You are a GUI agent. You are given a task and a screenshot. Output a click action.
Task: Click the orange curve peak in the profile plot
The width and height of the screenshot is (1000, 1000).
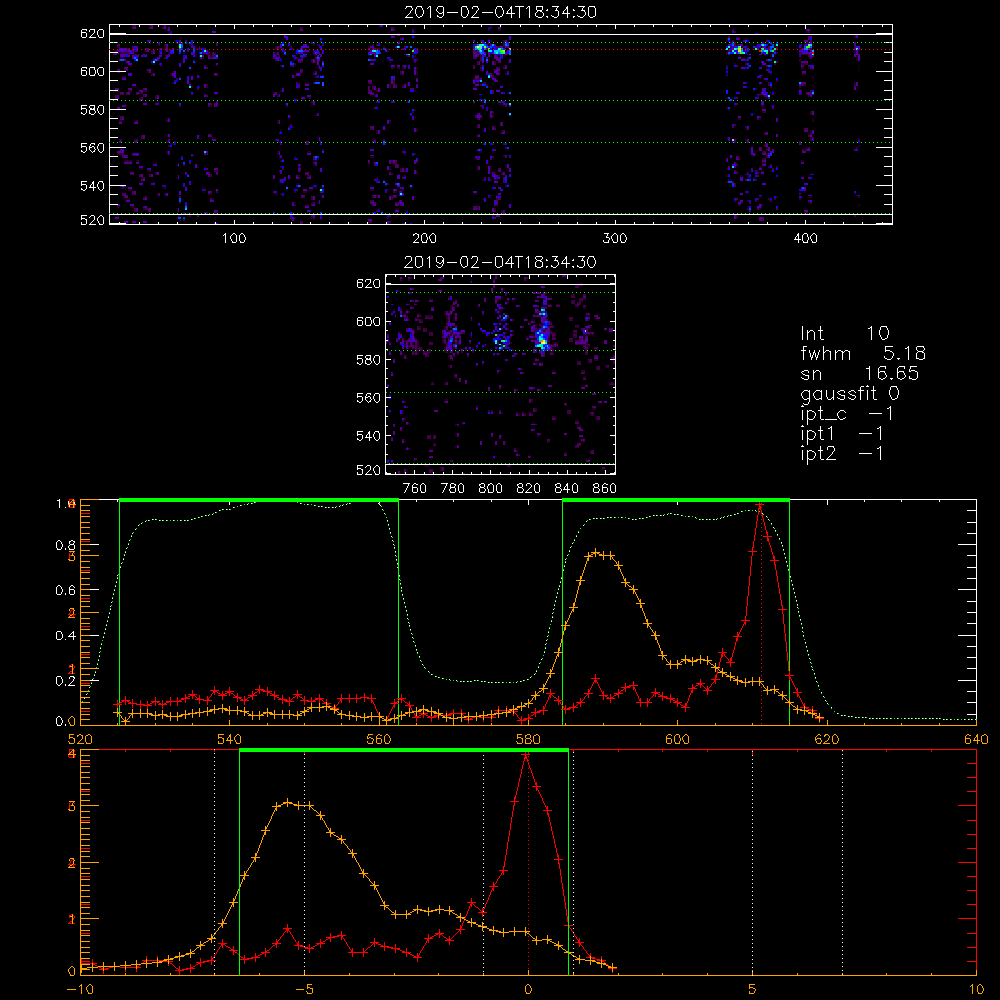click(596, 552)
